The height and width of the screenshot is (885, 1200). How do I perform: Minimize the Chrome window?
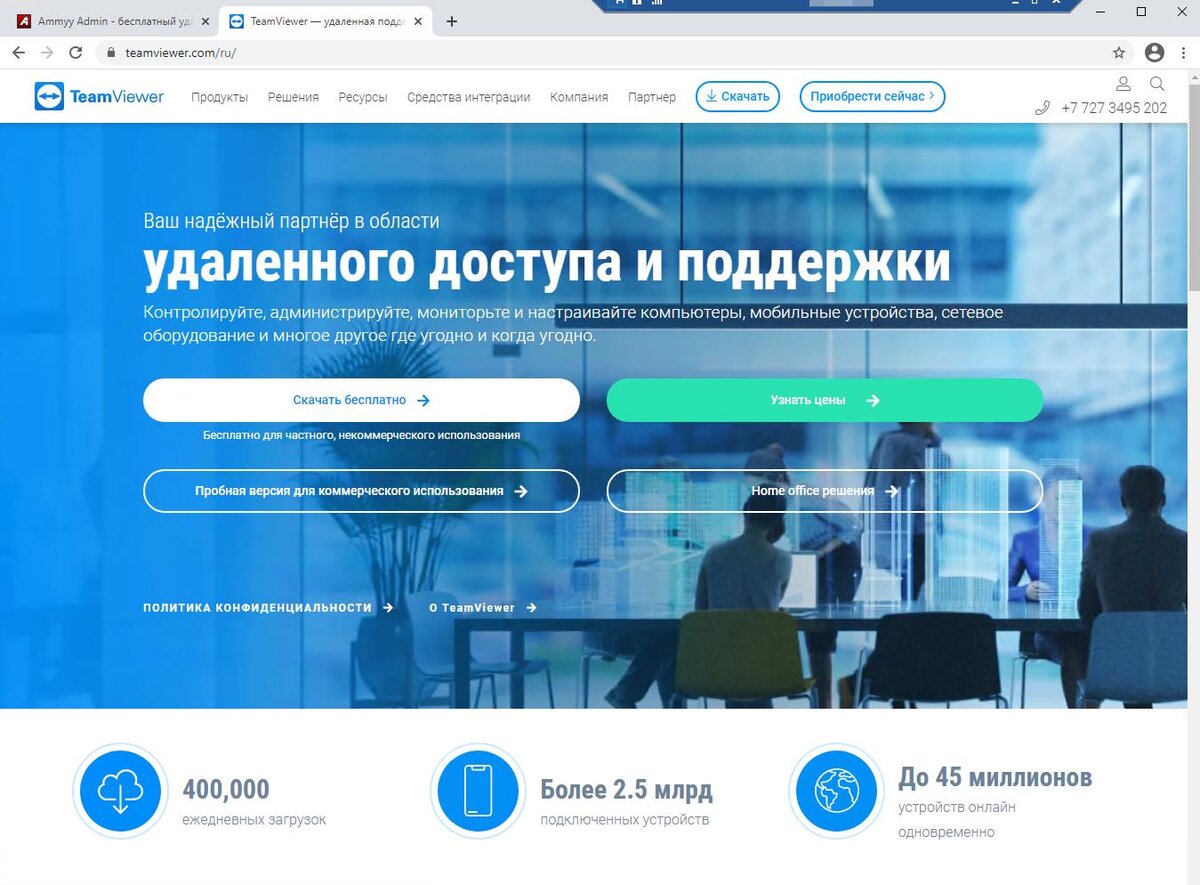(1101, 12)
